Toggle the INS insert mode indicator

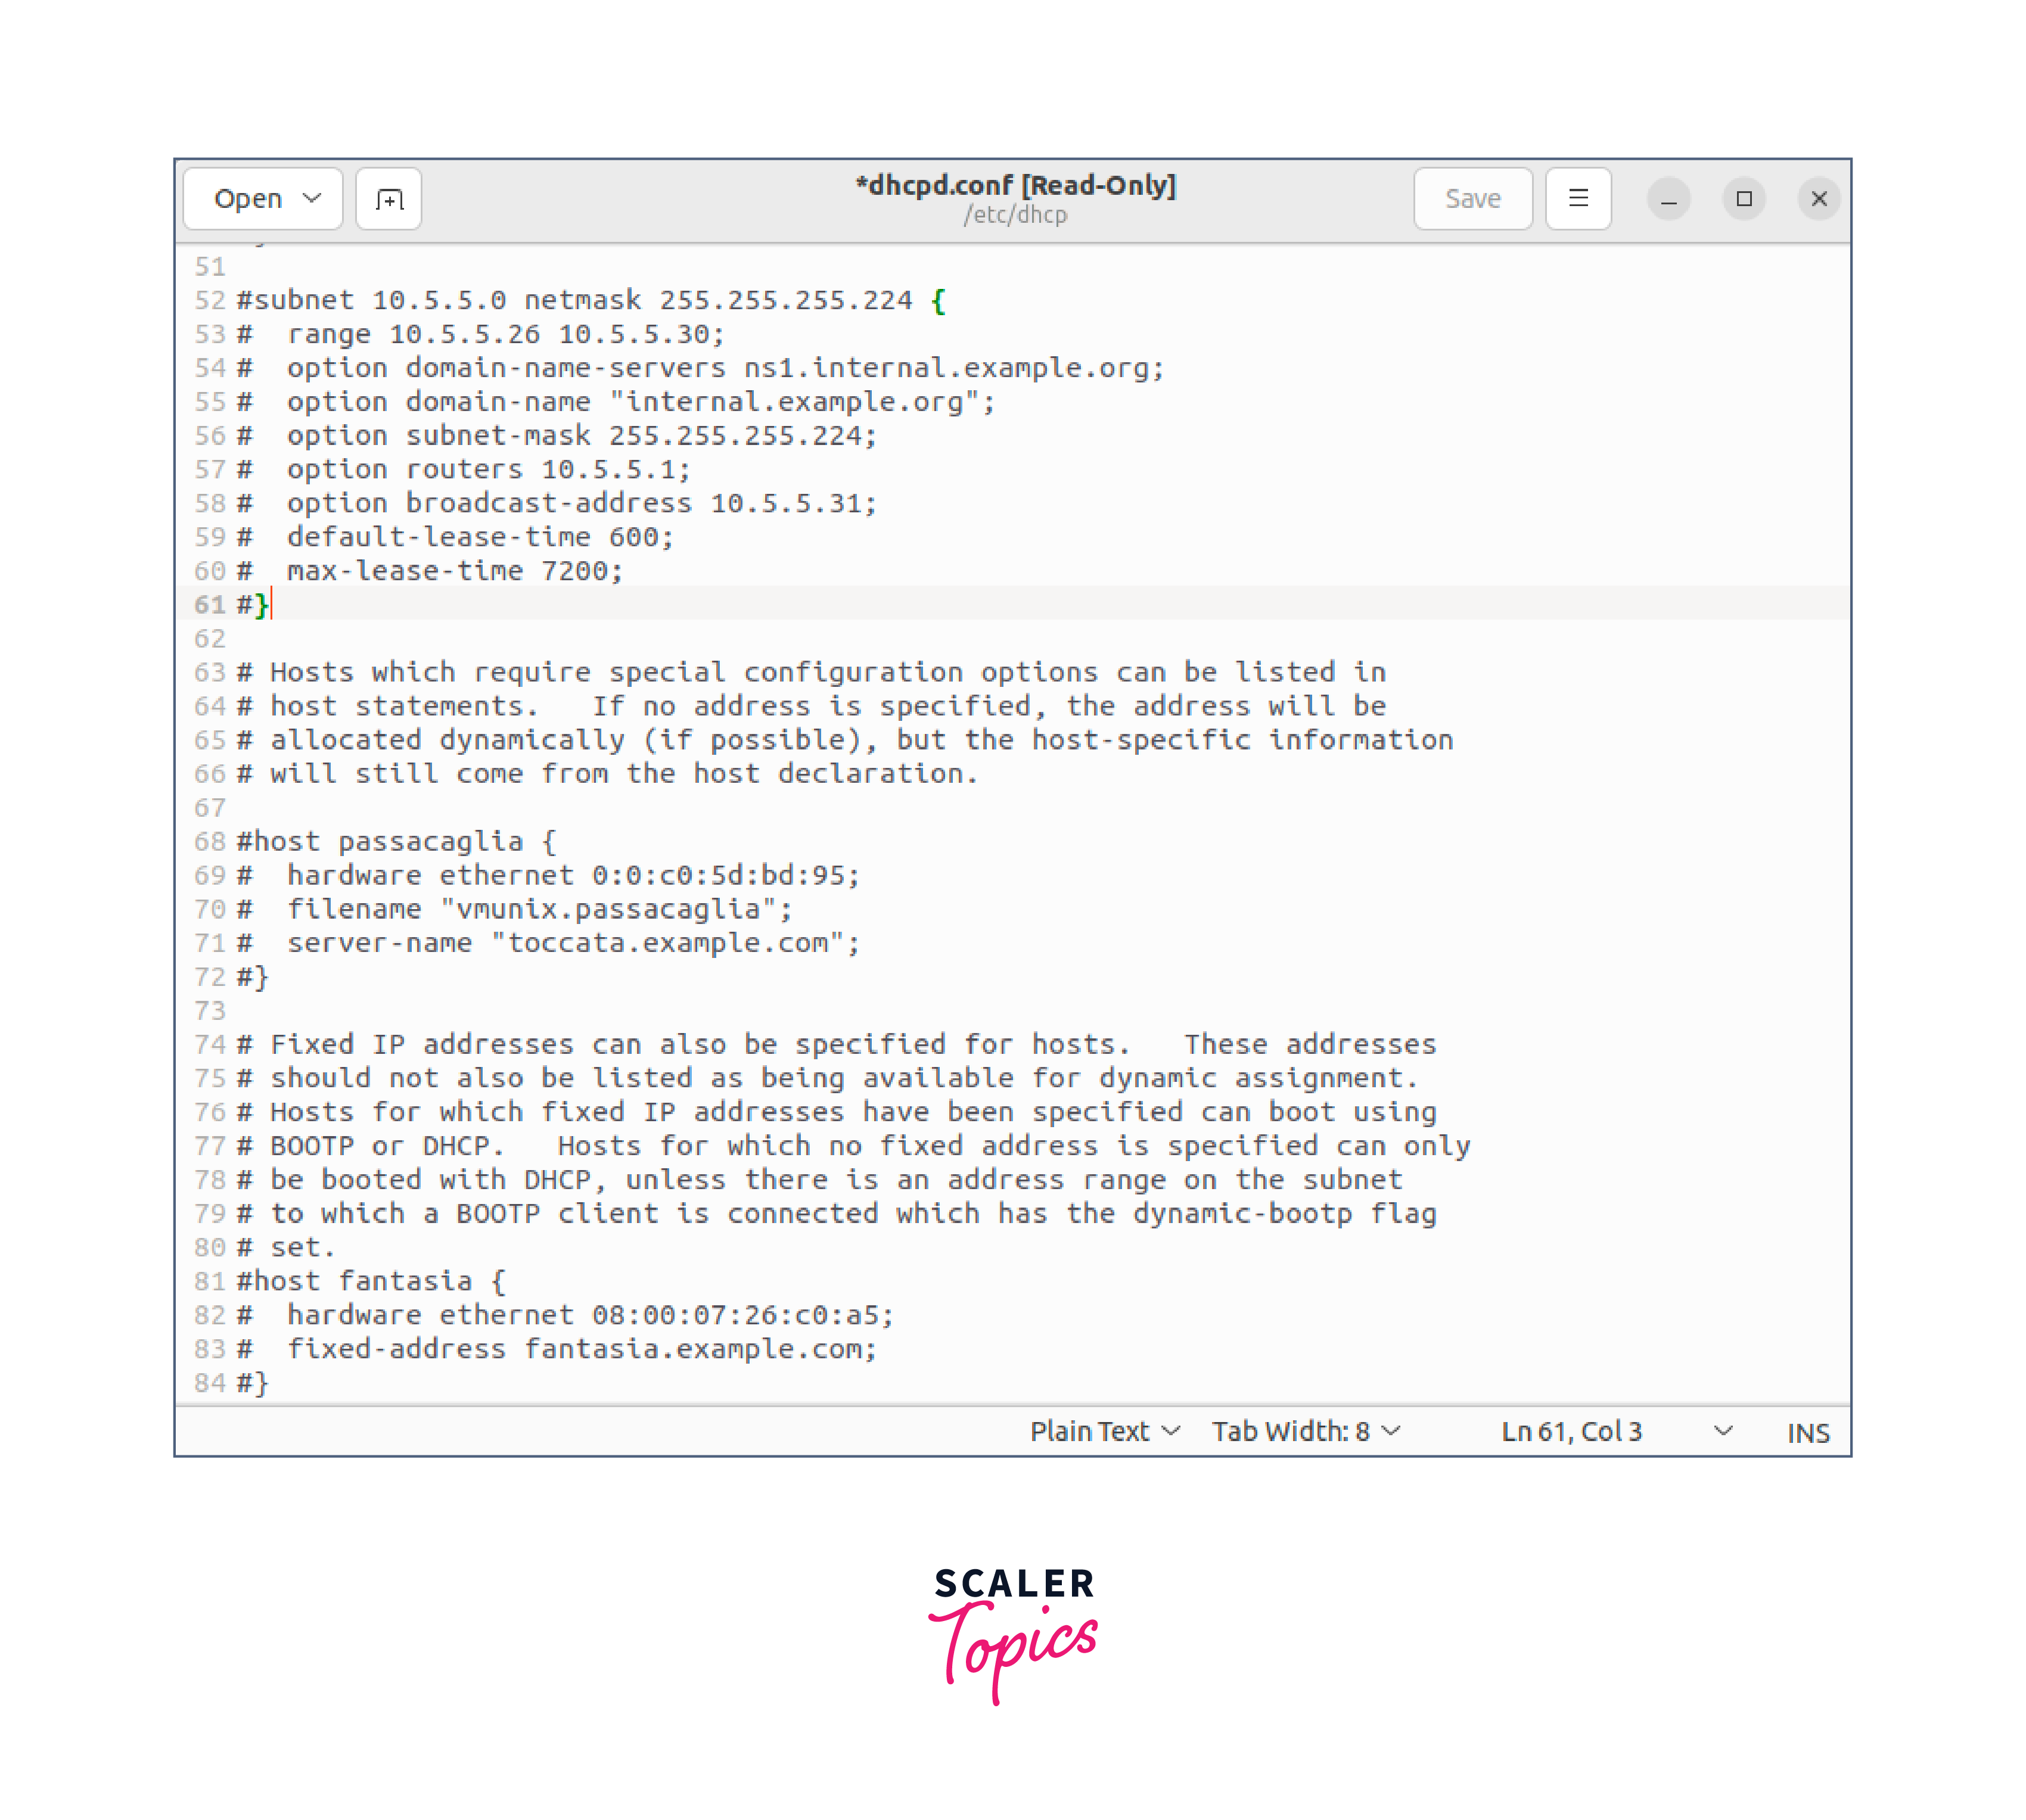coord(1807,1433)
